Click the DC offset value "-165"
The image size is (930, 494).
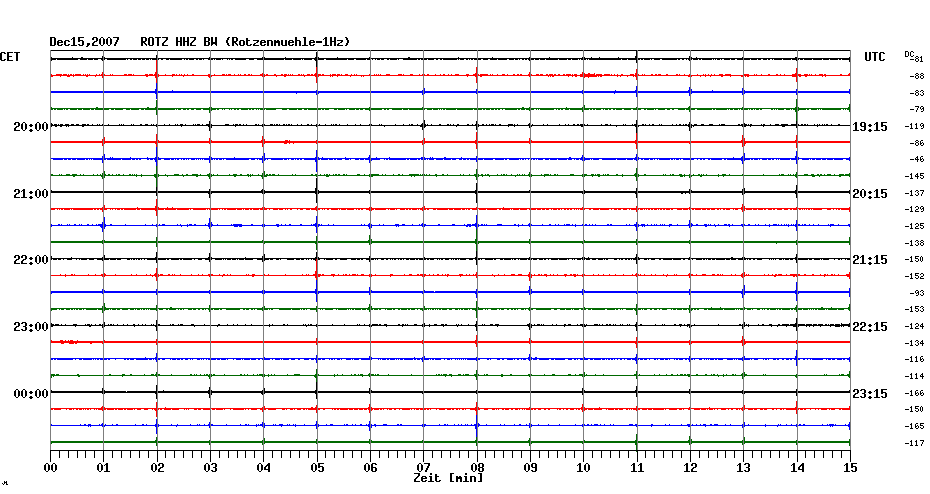915,426
